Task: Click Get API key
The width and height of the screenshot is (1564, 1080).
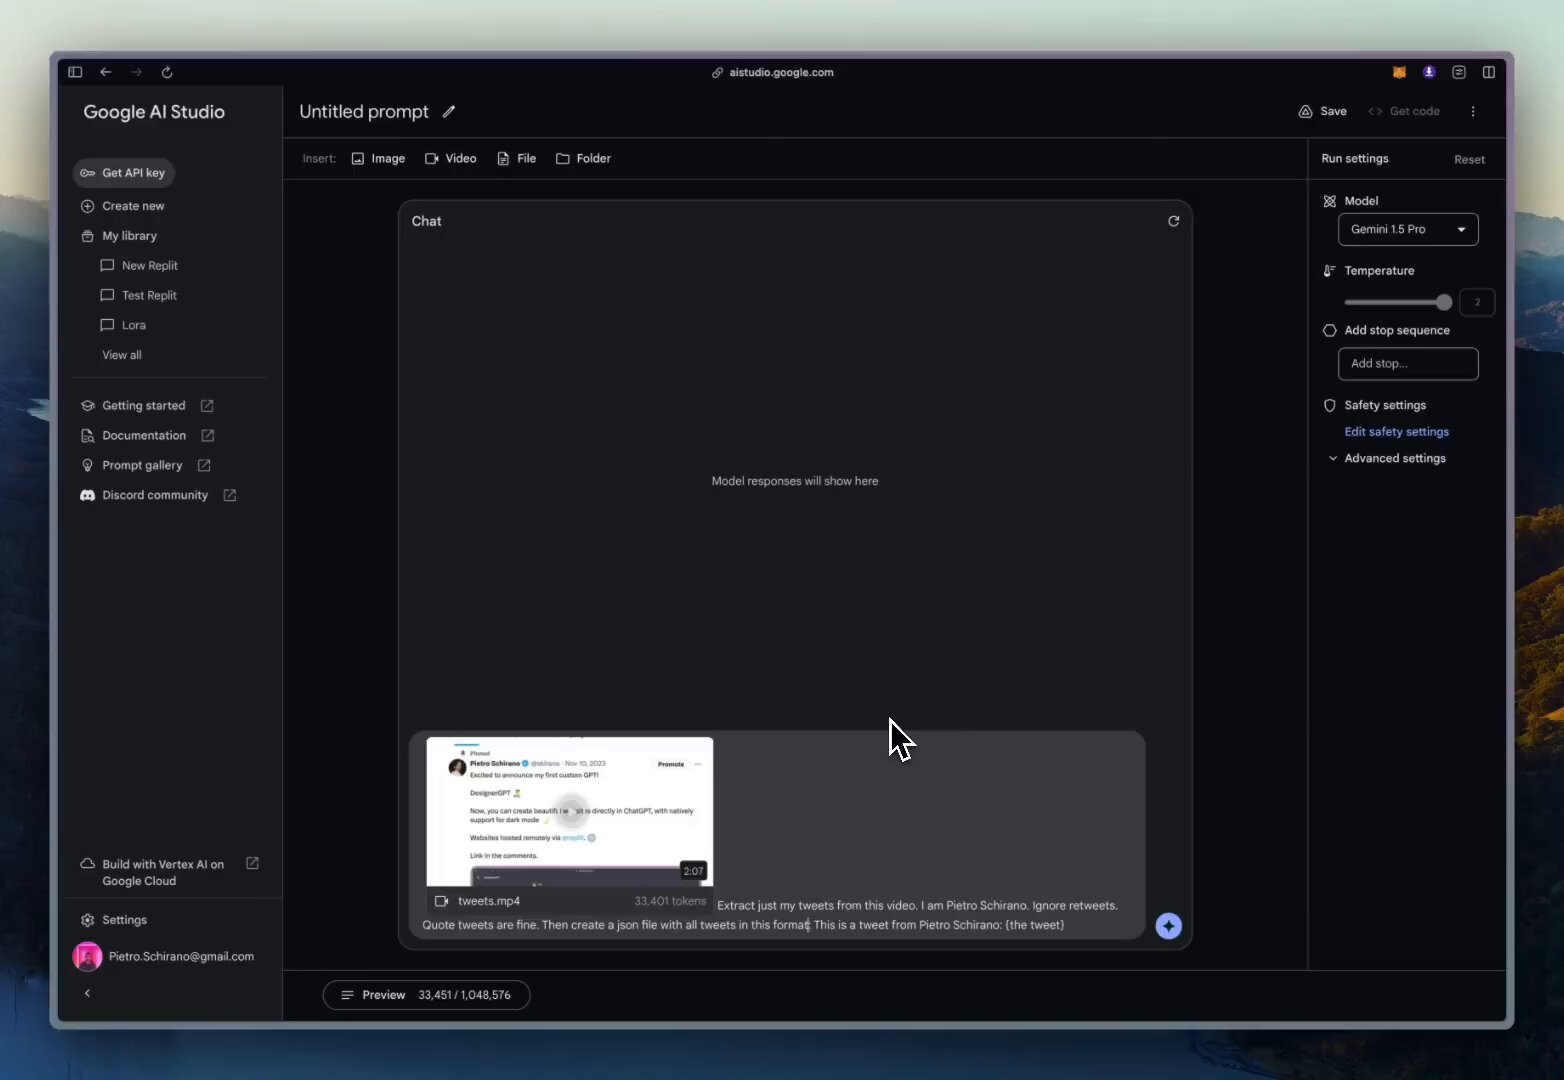Action: pyautogui.click(x=123, y=173)
